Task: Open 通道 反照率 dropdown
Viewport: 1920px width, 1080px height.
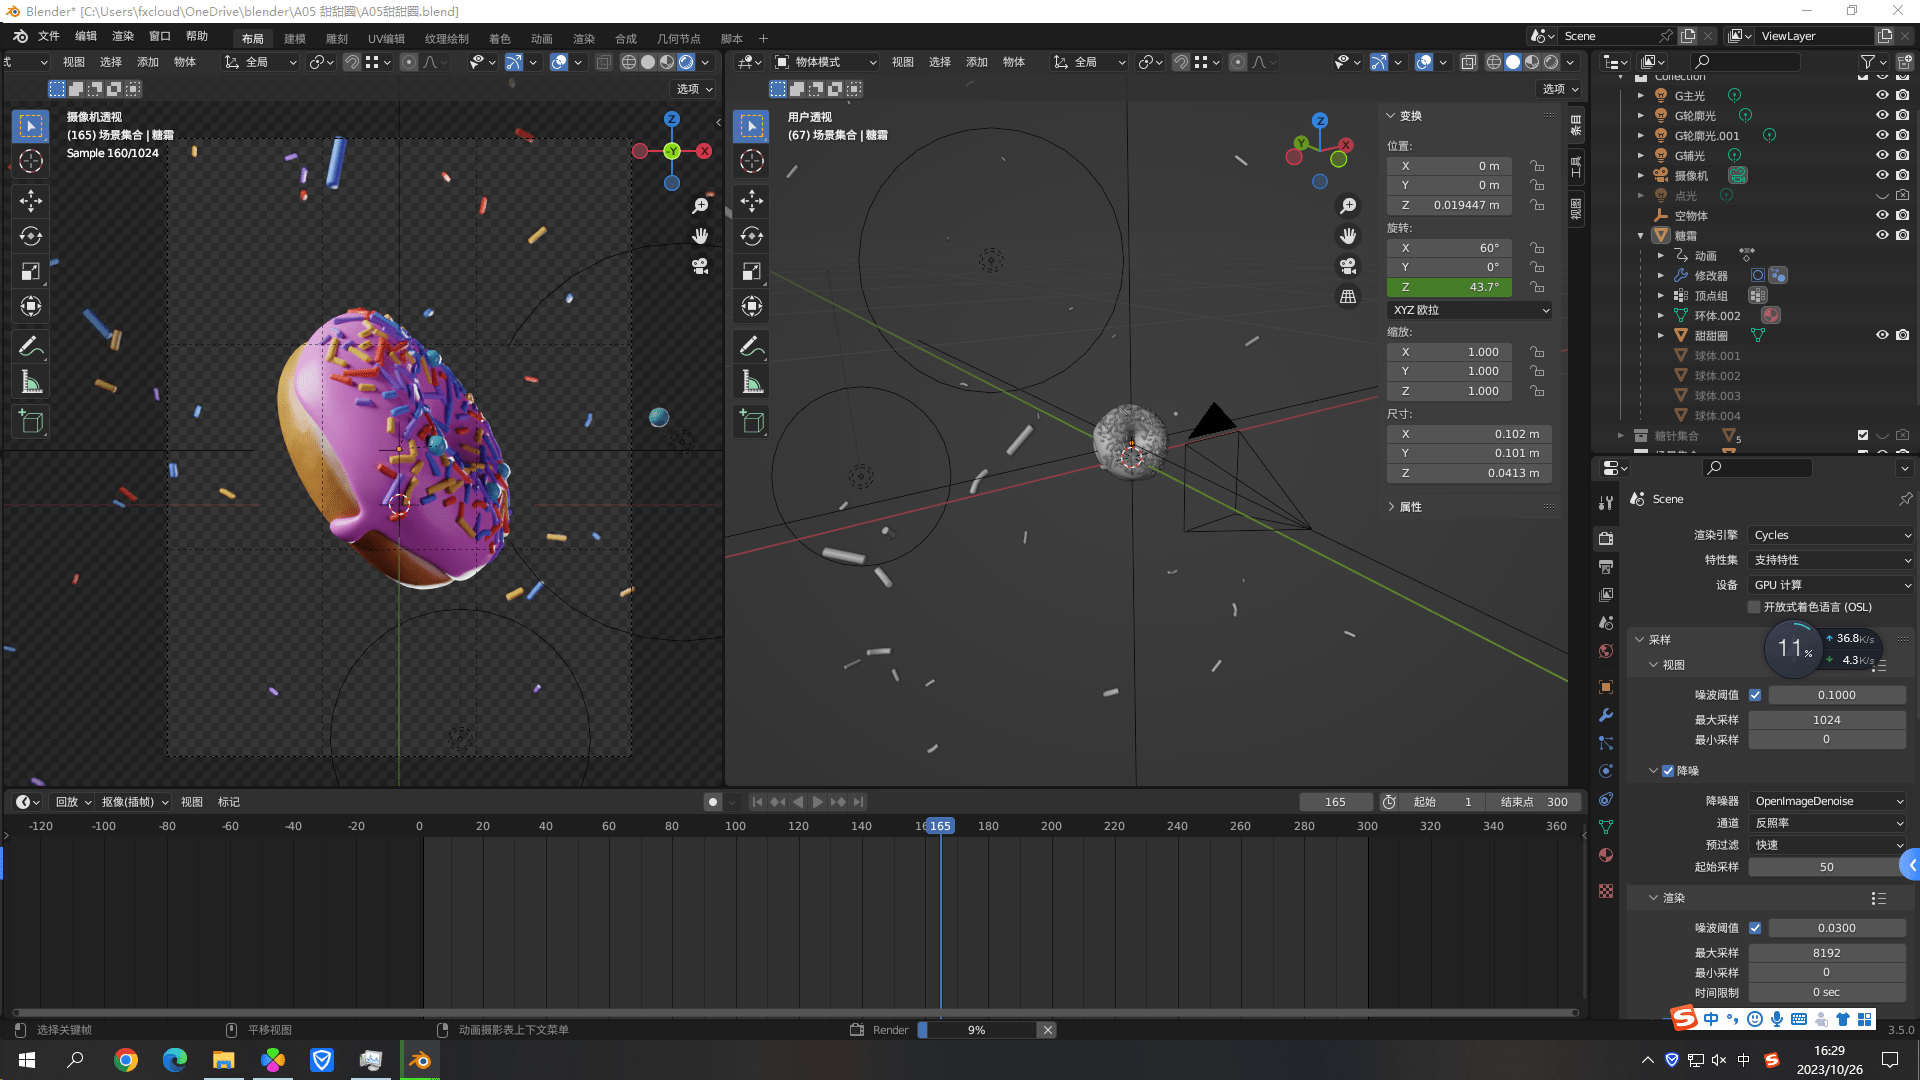Action: (x=1828, y=823)
